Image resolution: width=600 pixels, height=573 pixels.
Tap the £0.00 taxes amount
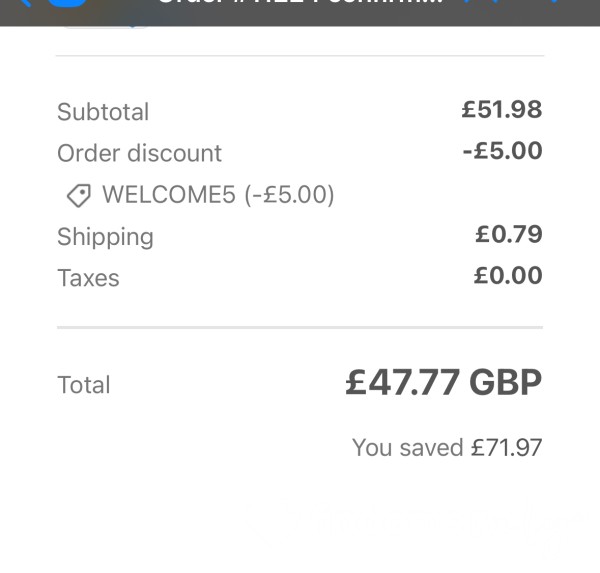coord(508,275)
